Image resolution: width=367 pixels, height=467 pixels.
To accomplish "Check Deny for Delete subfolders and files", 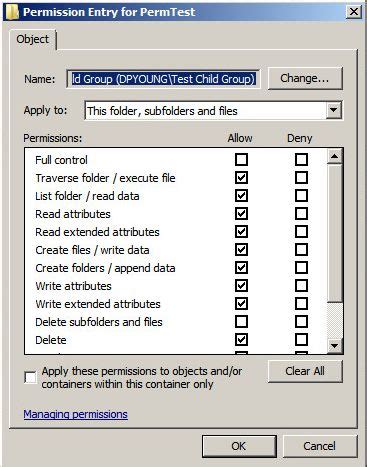I will pyautogui.click(x=301, y=322).
